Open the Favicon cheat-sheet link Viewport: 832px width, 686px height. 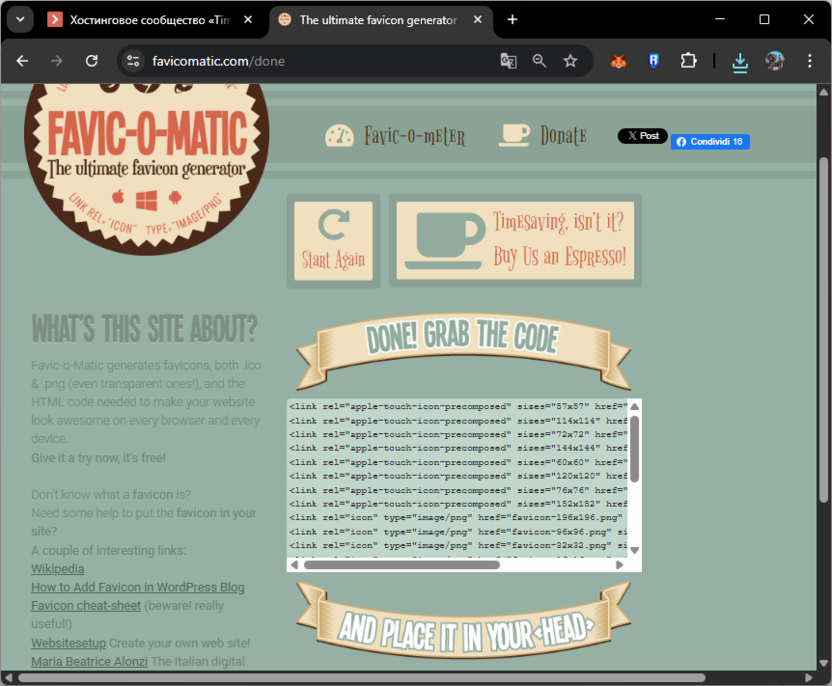(x=86, y=606)
